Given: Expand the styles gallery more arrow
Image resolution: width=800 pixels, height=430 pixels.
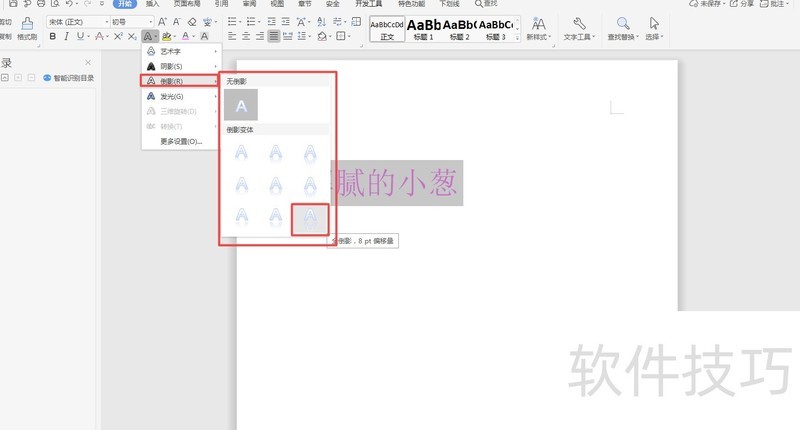Looking at the screenshot, I should [x=517, y=37].
